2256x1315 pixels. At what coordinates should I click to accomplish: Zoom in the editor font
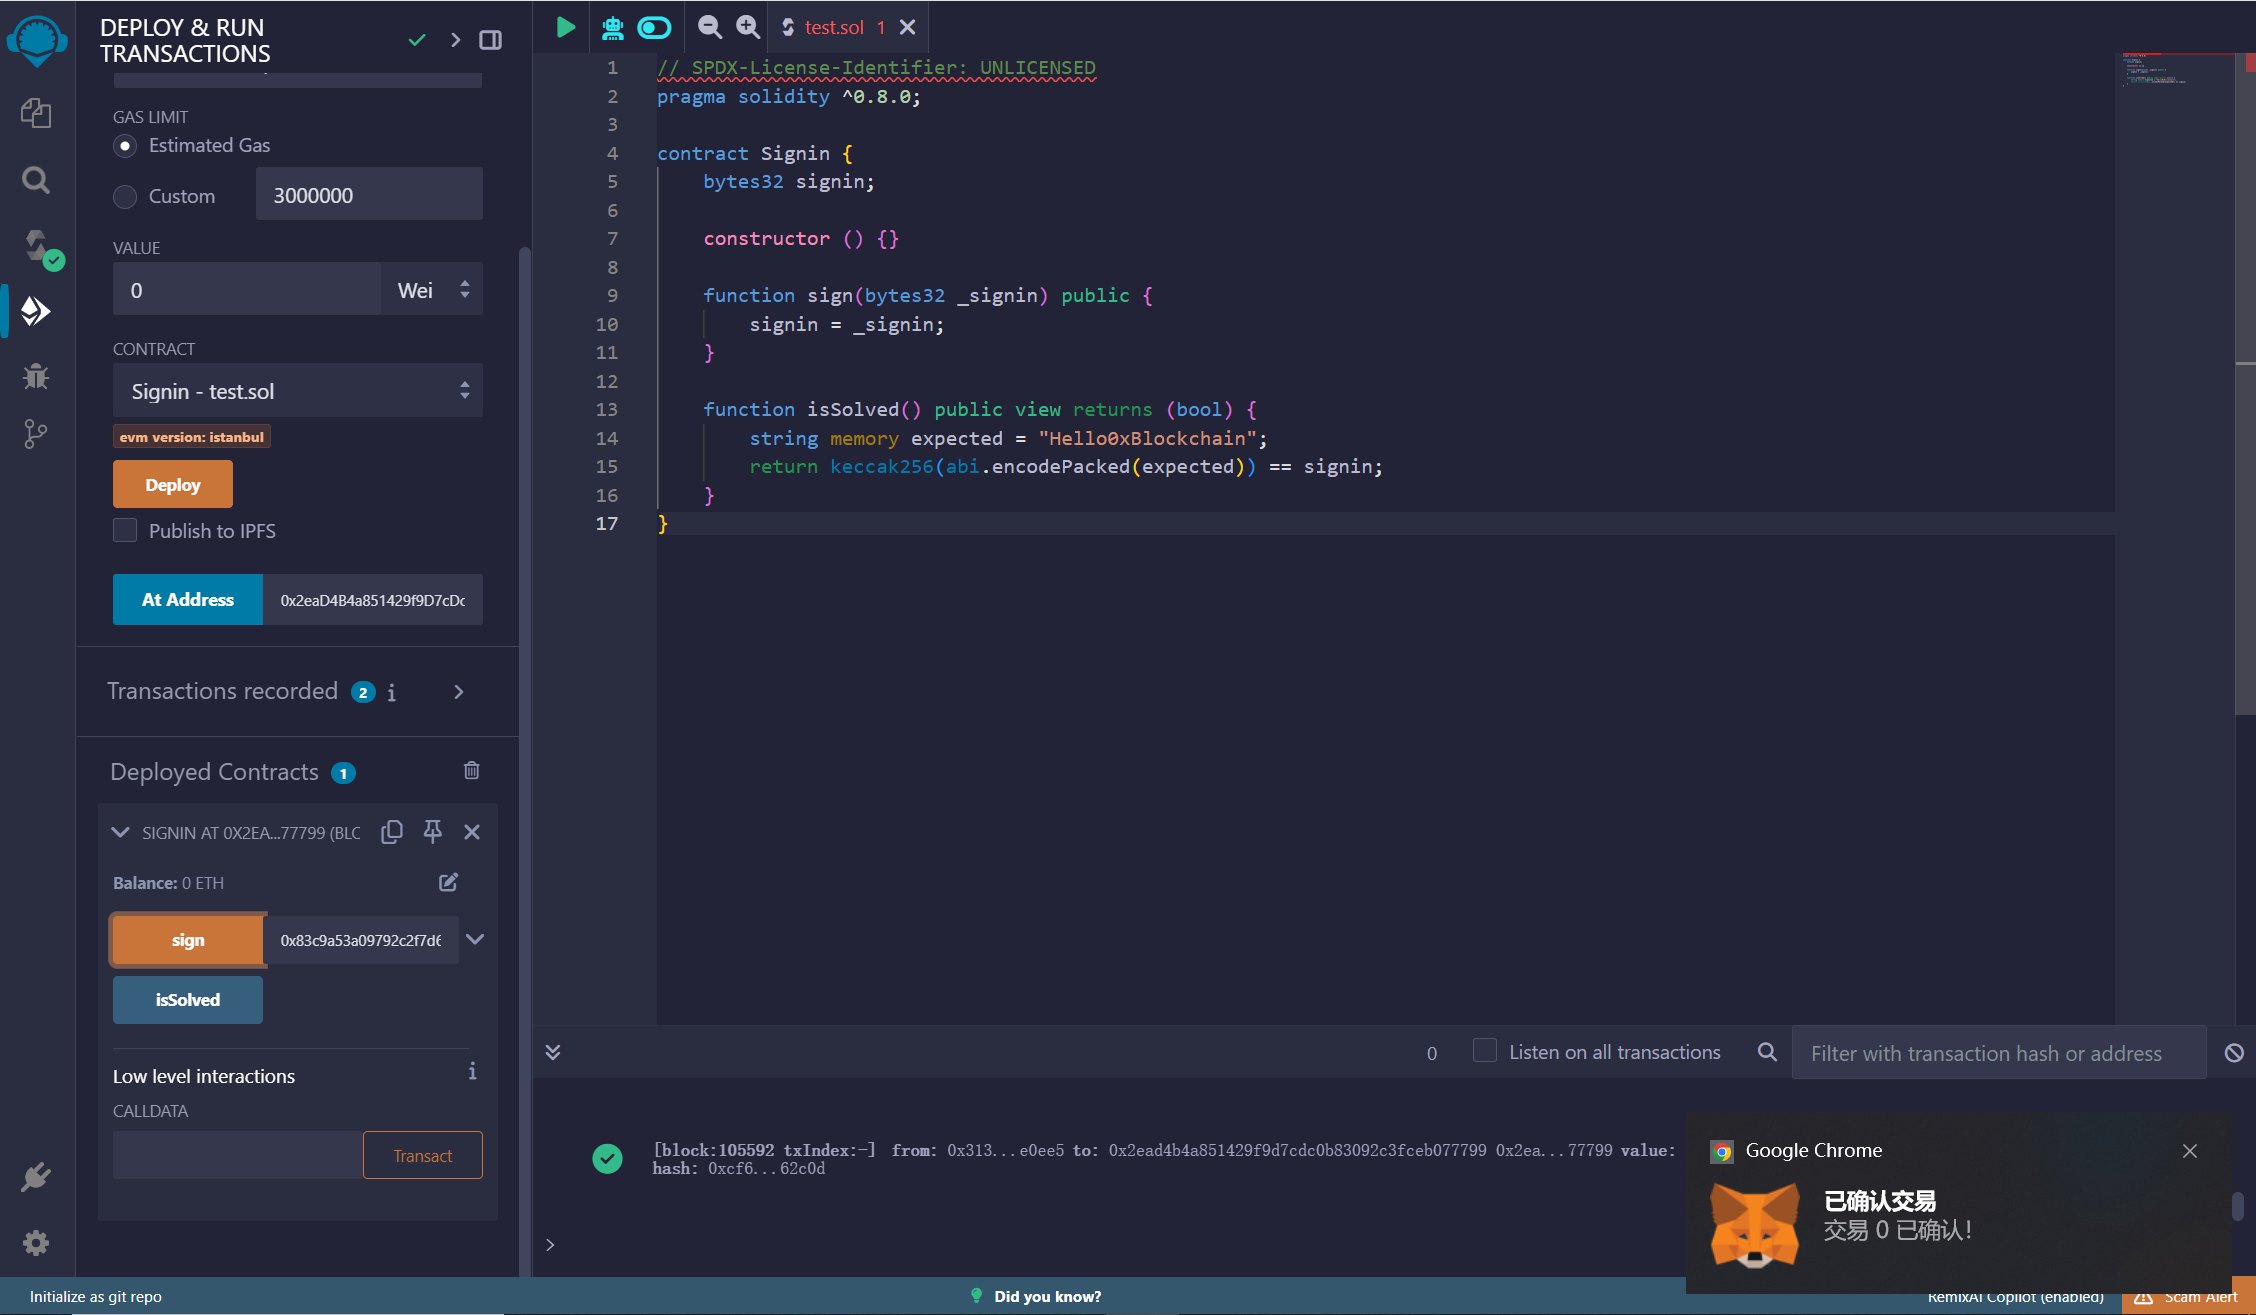coord(748,27)
